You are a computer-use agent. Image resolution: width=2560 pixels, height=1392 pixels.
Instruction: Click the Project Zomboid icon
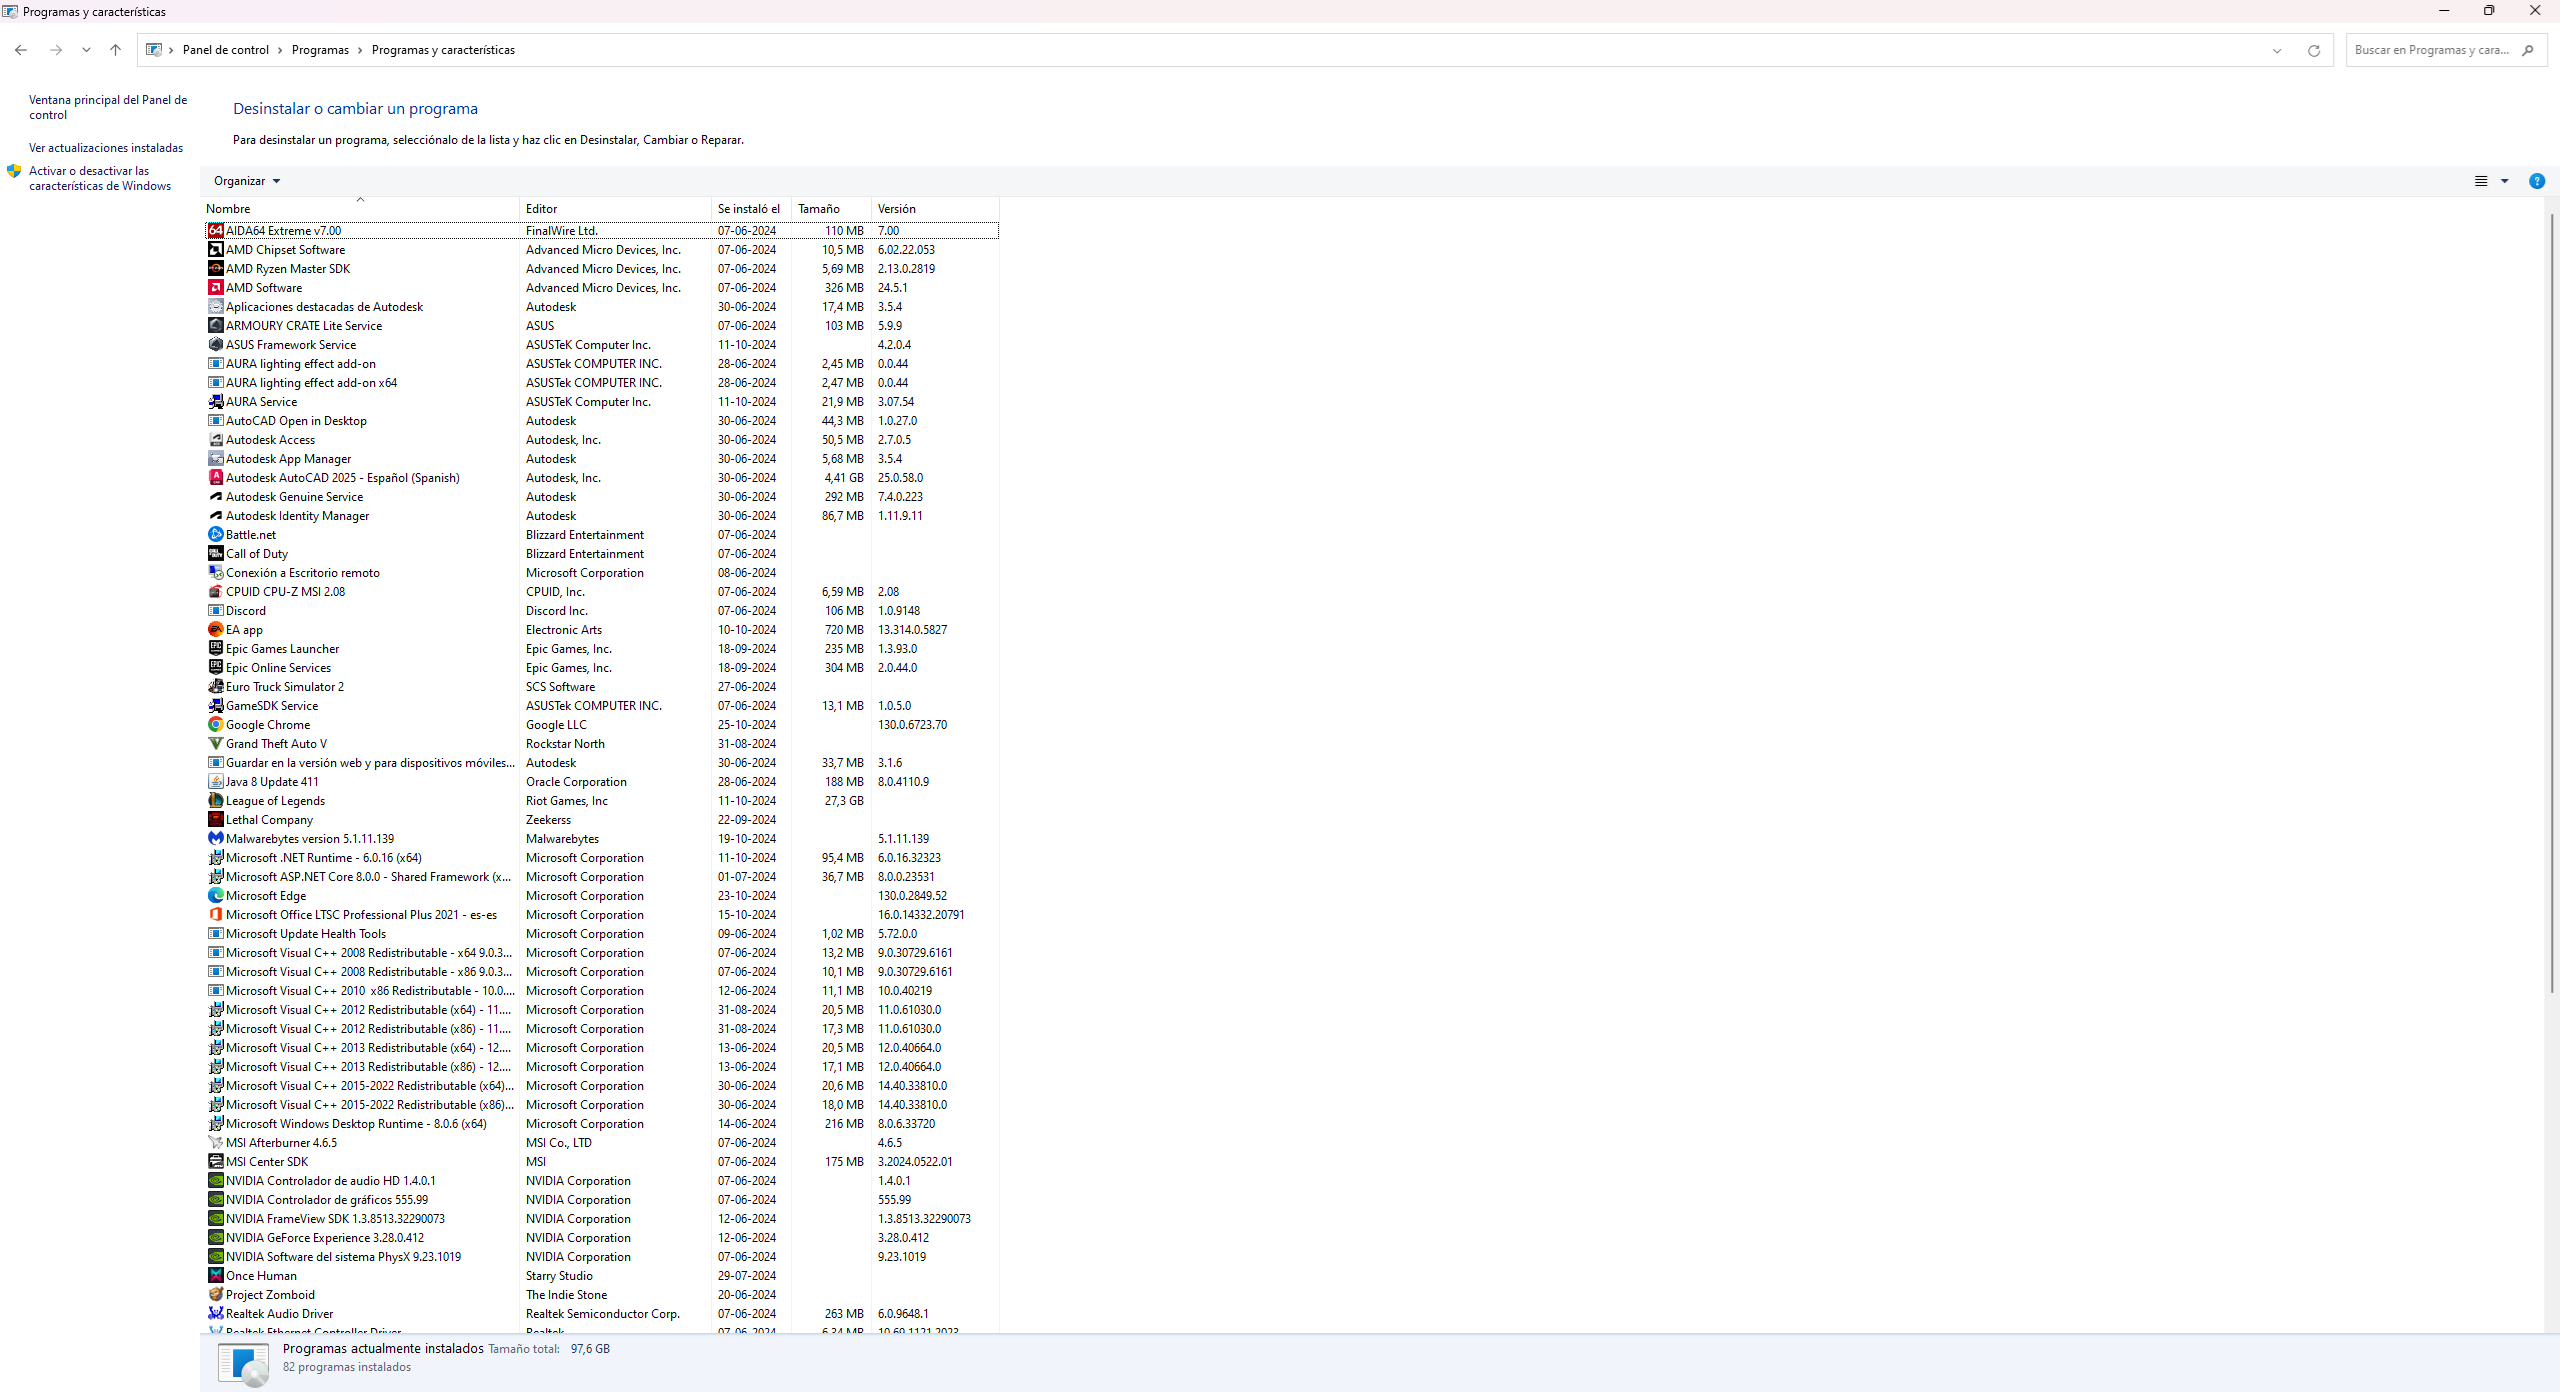pyautogui.click(x=215, y=1295)
